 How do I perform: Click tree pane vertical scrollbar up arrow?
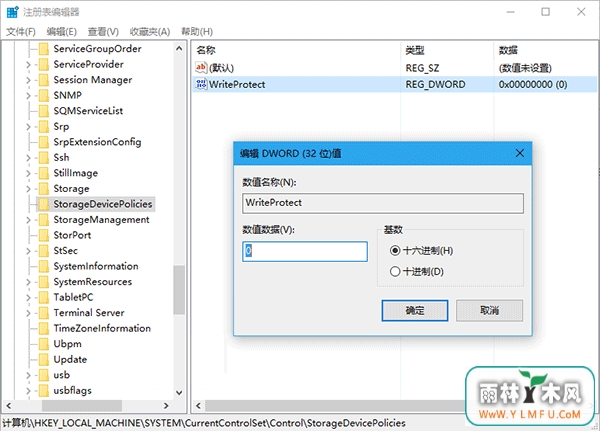click(179, 49)
